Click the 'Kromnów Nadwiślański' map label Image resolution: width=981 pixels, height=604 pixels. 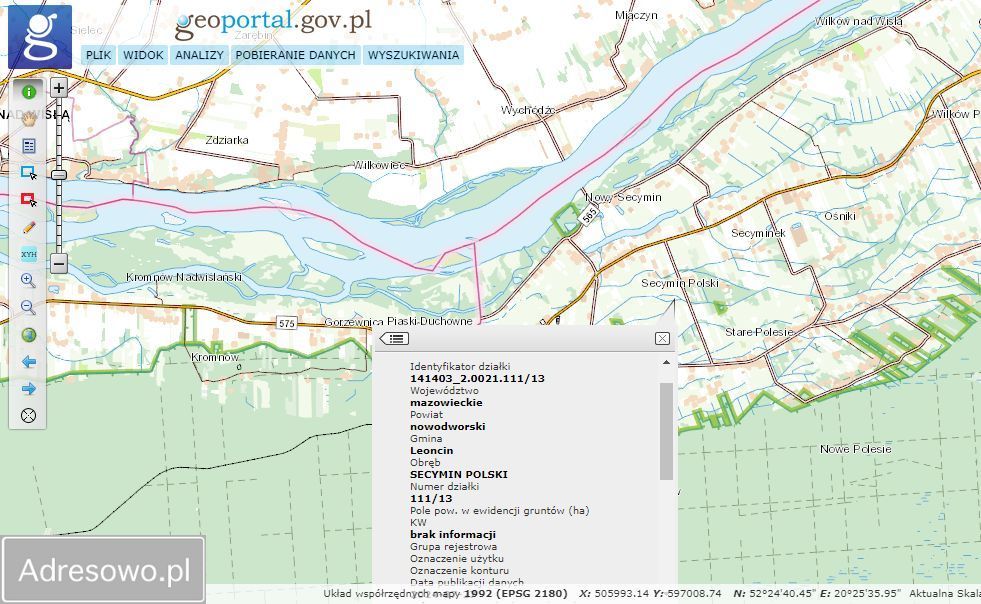pyautogui.click(x=184, y=277)
